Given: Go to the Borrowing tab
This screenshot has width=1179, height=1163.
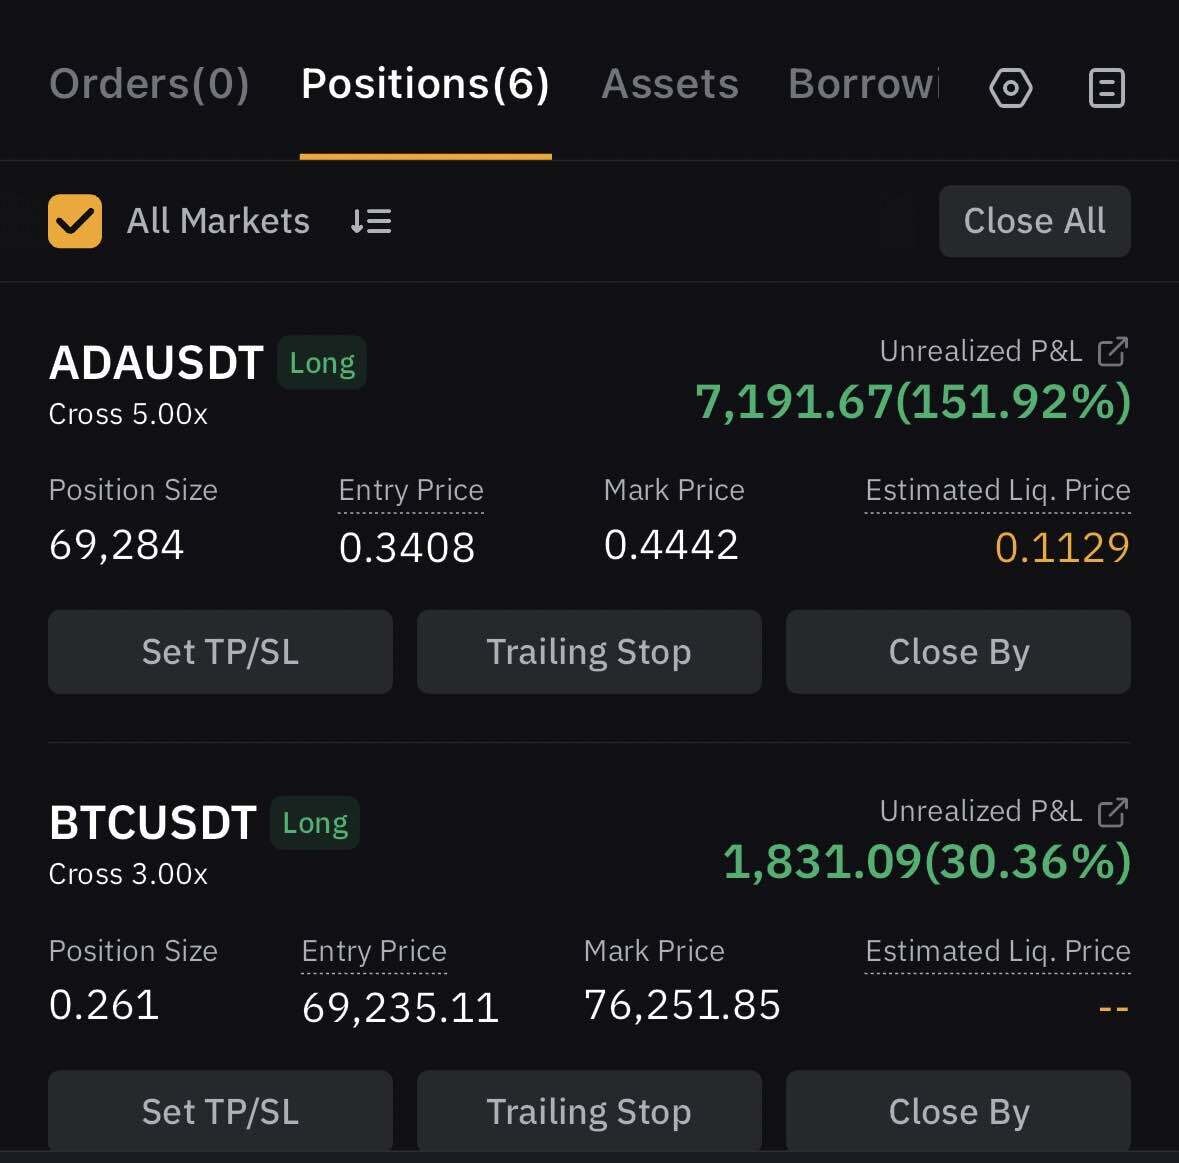Looking at the screenshot, I should click(864, 84).
